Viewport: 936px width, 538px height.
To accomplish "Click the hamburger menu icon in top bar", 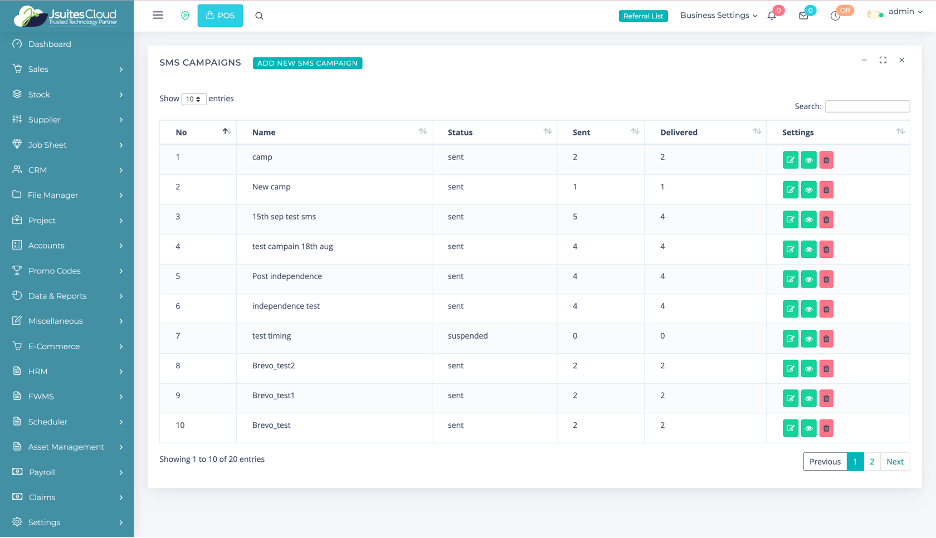I will coord(158,16).
